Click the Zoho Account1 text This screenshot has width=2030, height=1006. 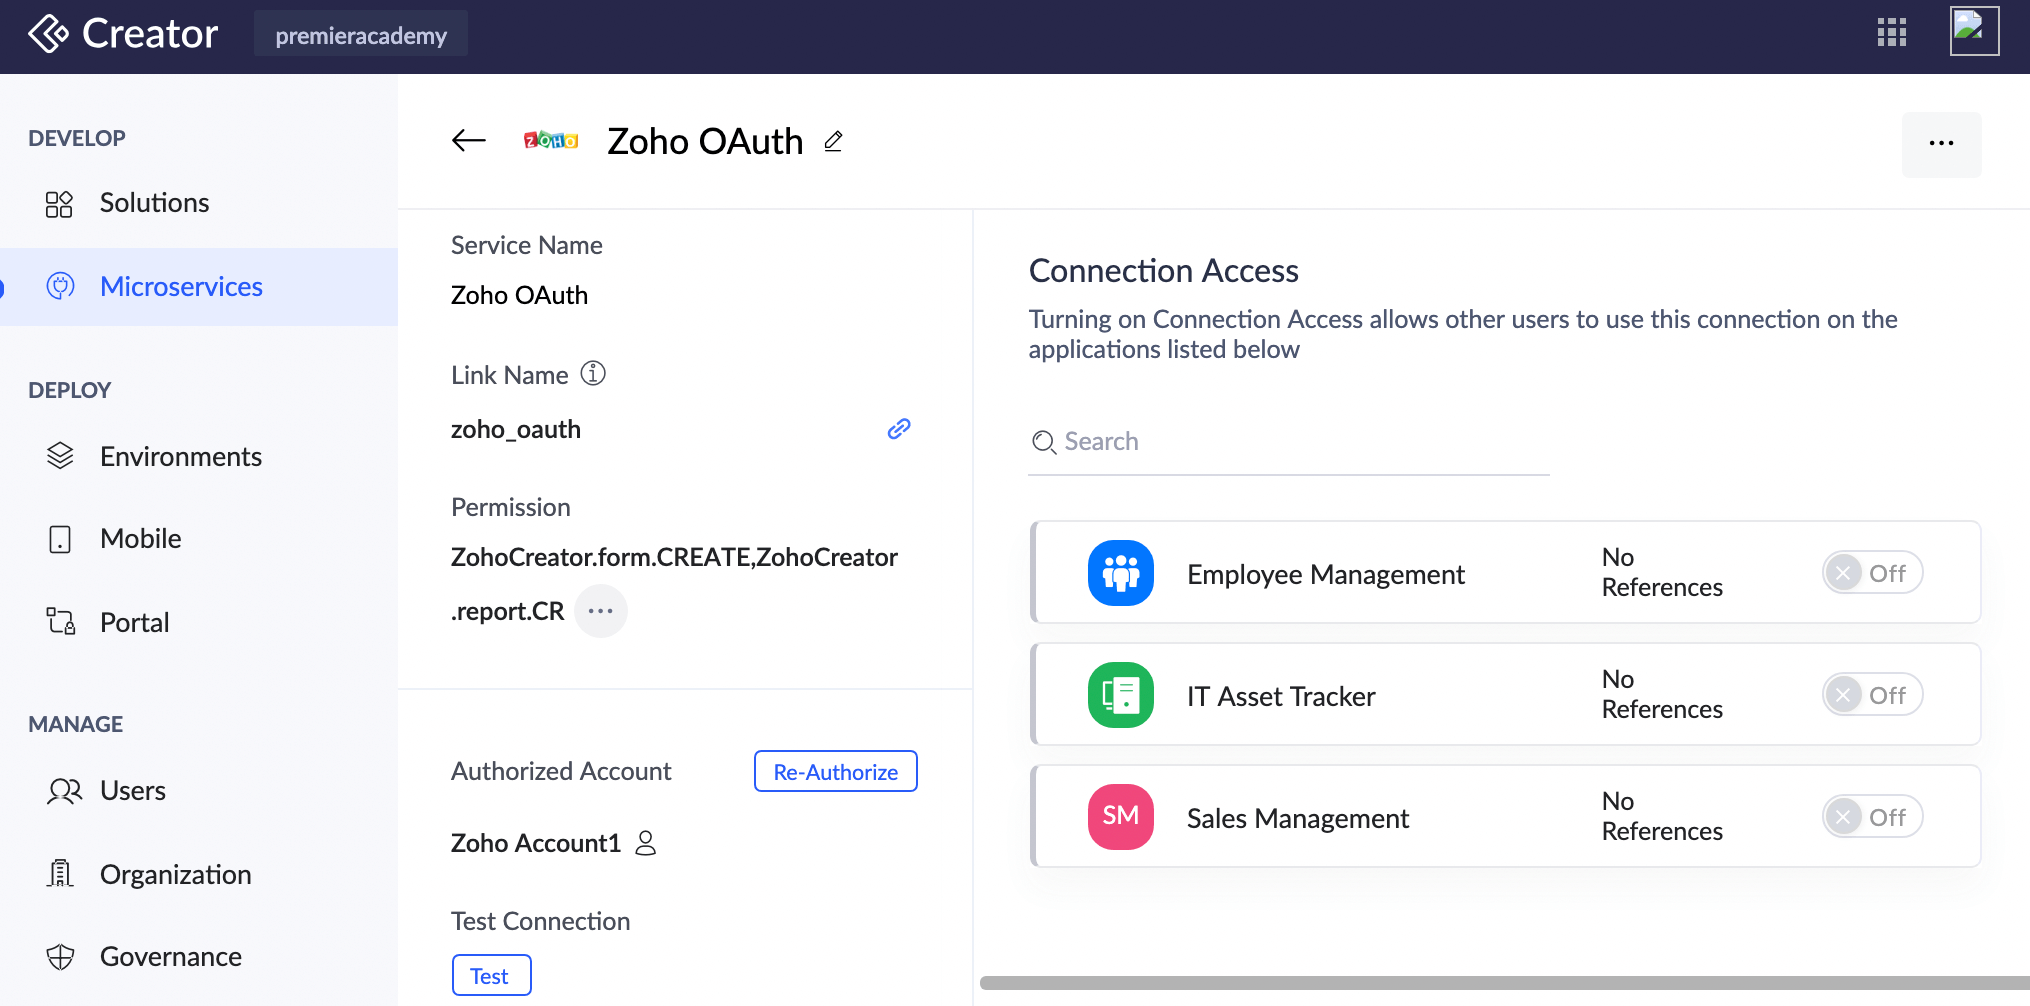[x=536, y=844]
